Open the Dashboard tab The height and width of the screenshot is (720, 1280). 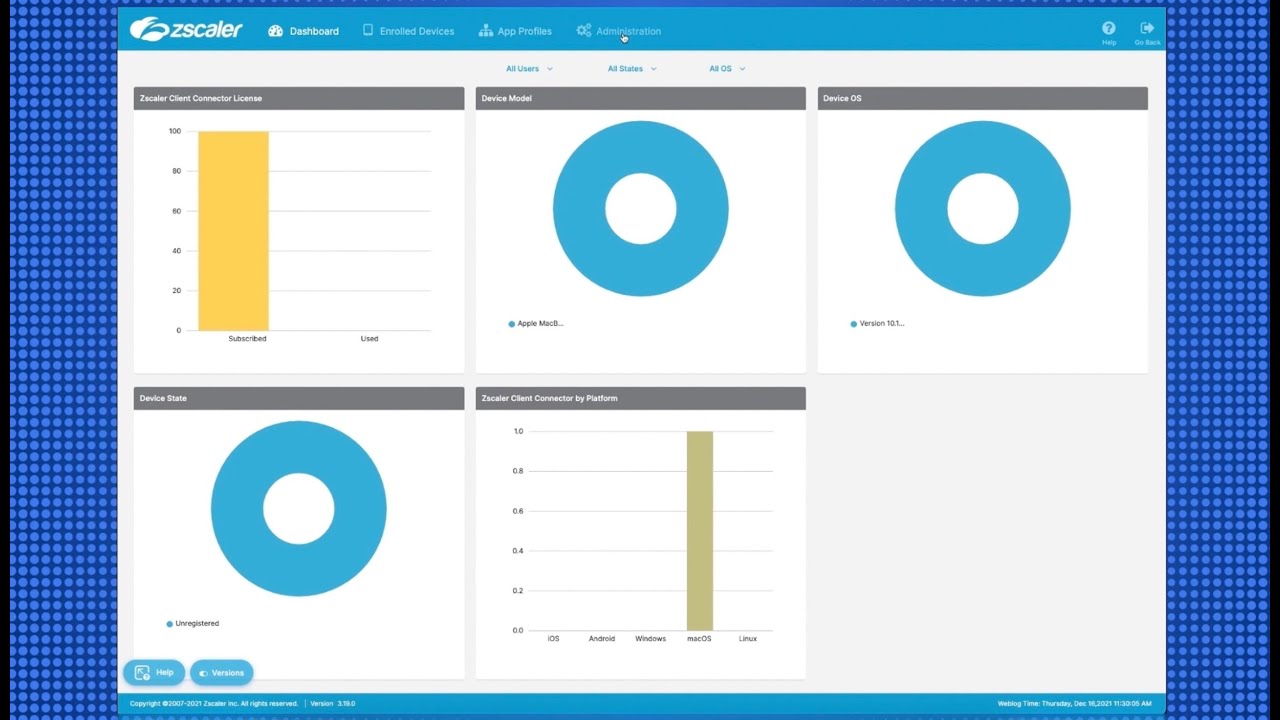(x=304, y=31)
